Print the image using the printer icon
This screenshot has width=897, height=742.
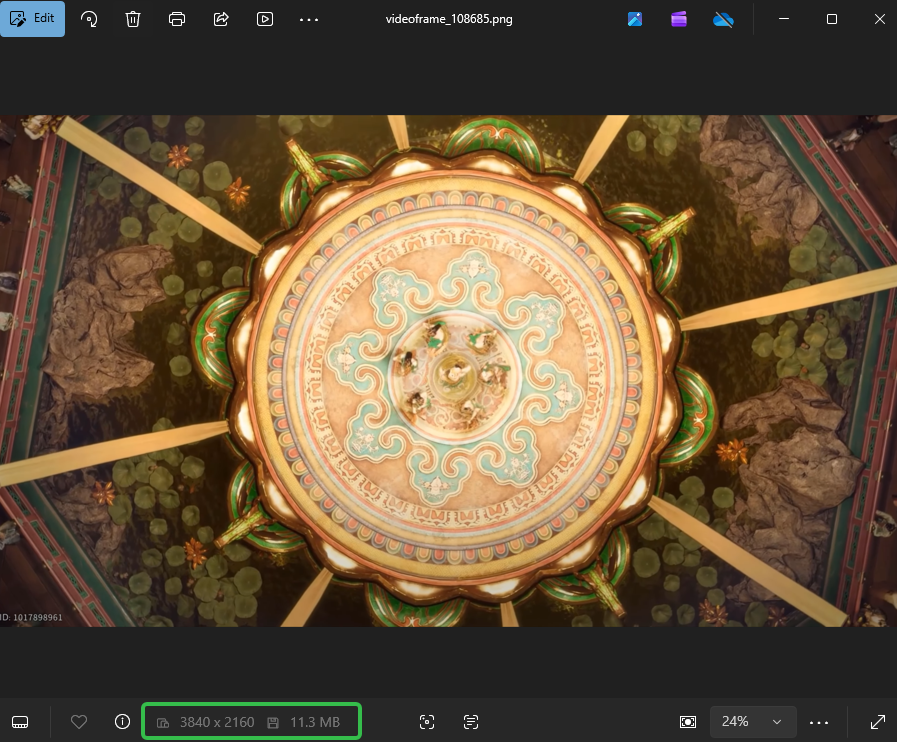177,19
